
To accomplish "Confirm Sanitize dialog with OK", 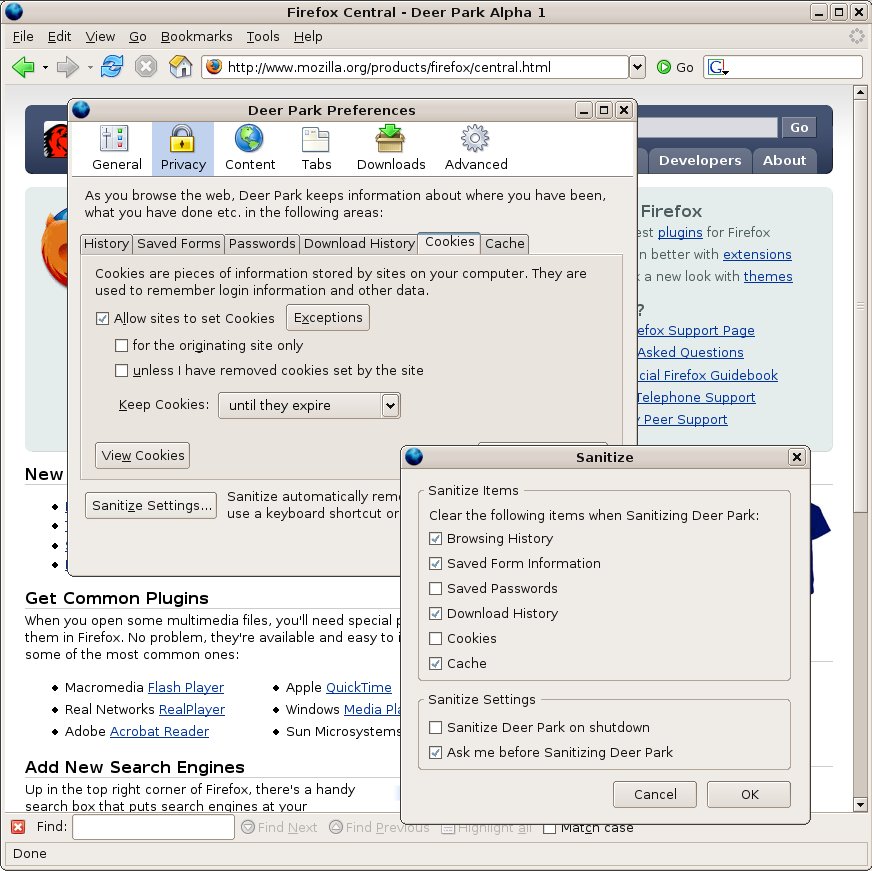I will [749, 794].
